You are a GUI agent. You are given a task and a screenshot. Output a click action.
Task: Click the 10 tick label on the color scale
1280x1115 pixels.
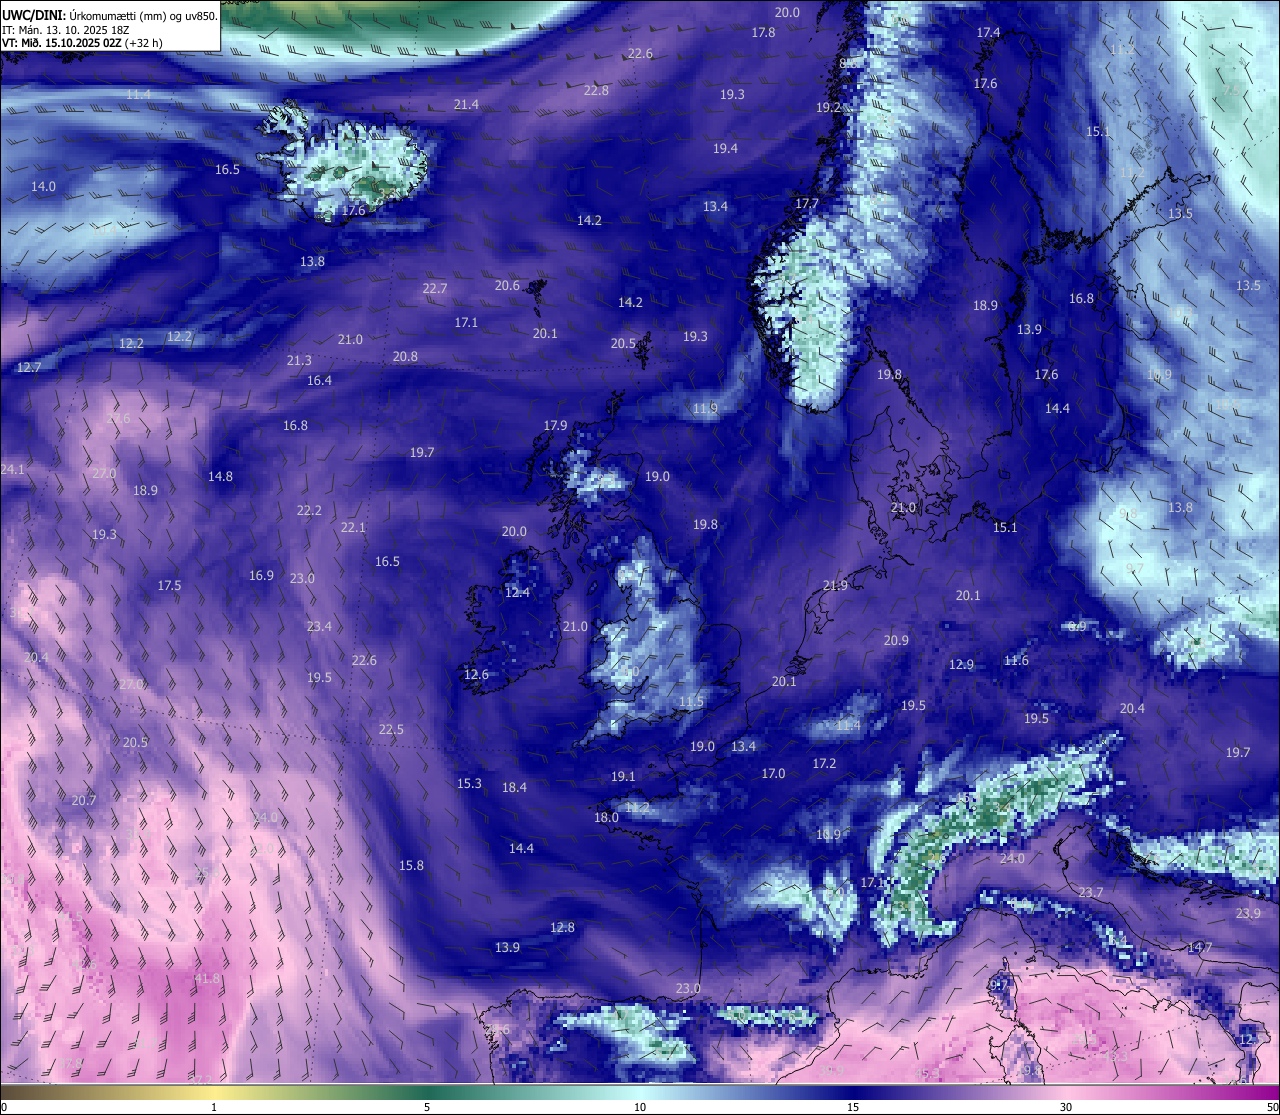640,1107
